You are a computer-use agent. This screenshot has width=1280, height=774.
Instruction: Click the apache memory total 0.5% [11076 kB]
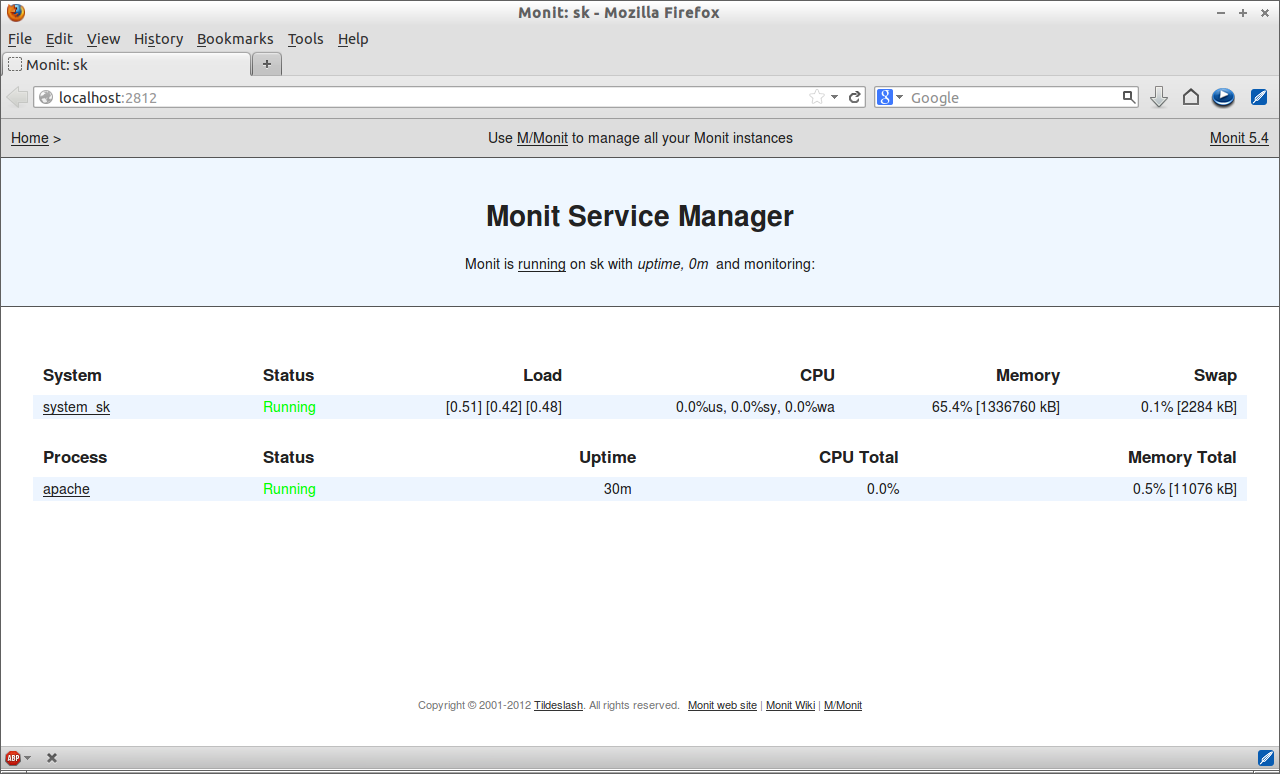pyautogui.click(x=1185, y=489)
